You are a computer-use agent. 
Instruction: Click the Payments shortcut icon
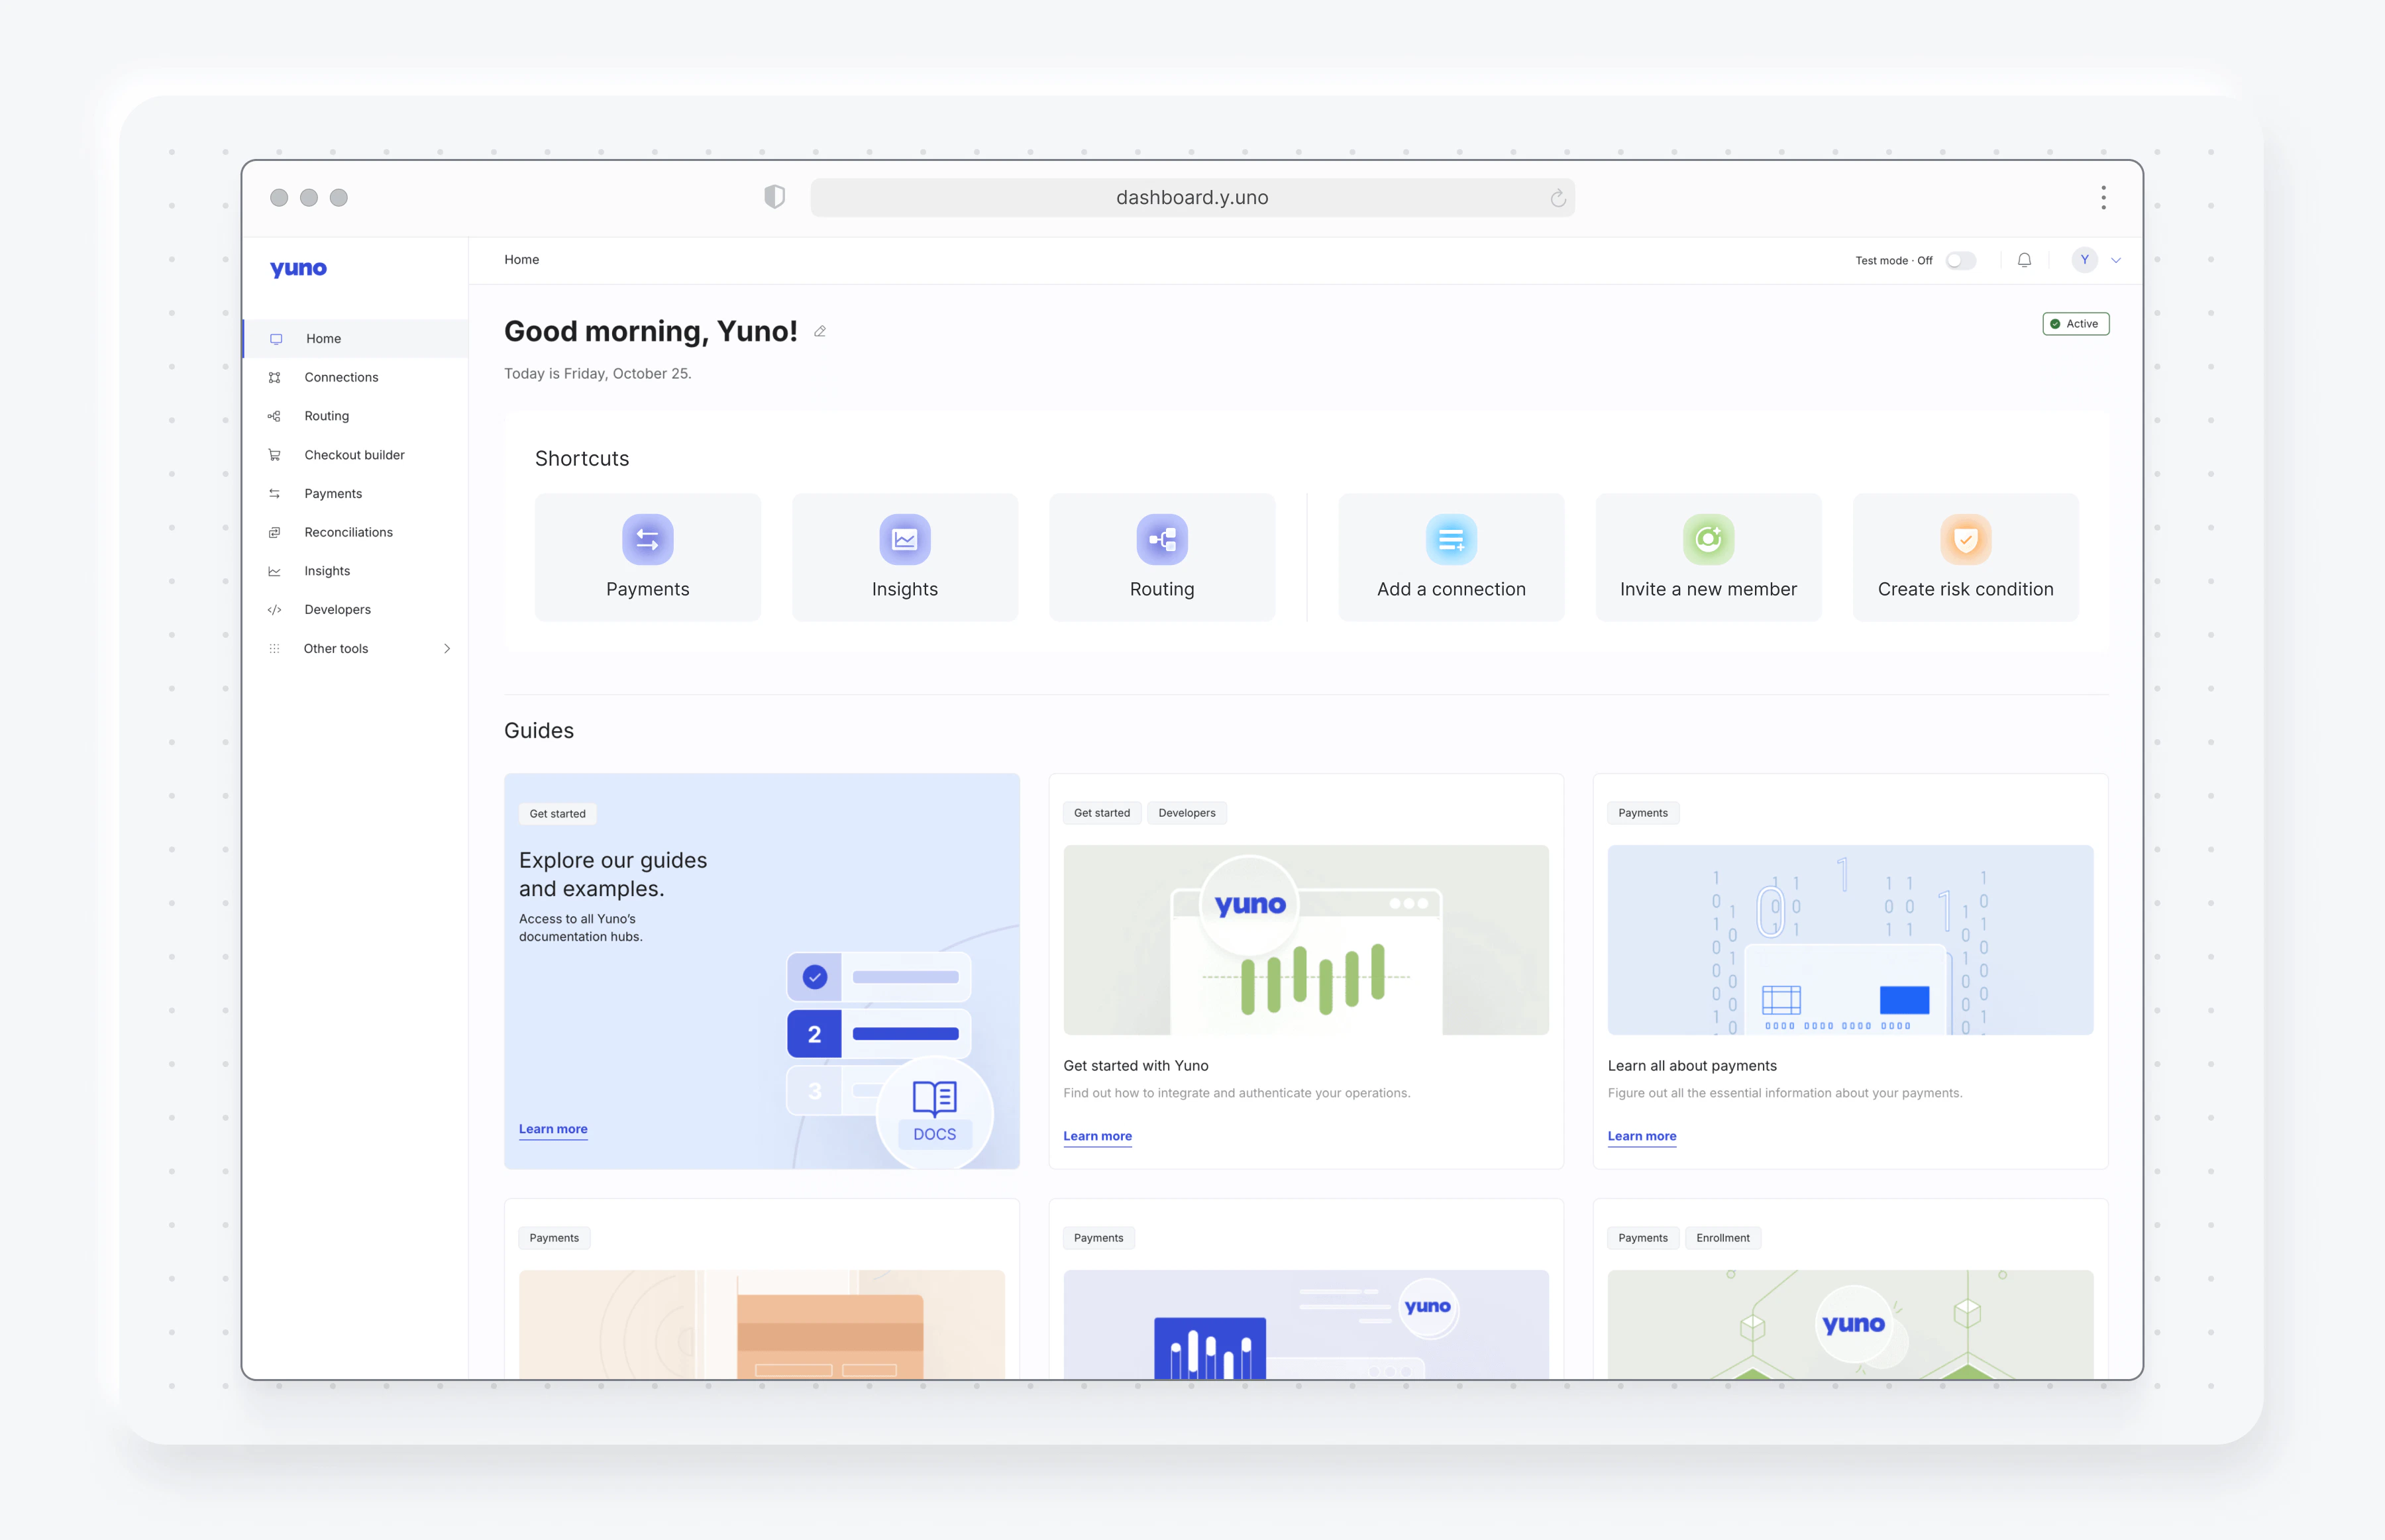point(647,540)
